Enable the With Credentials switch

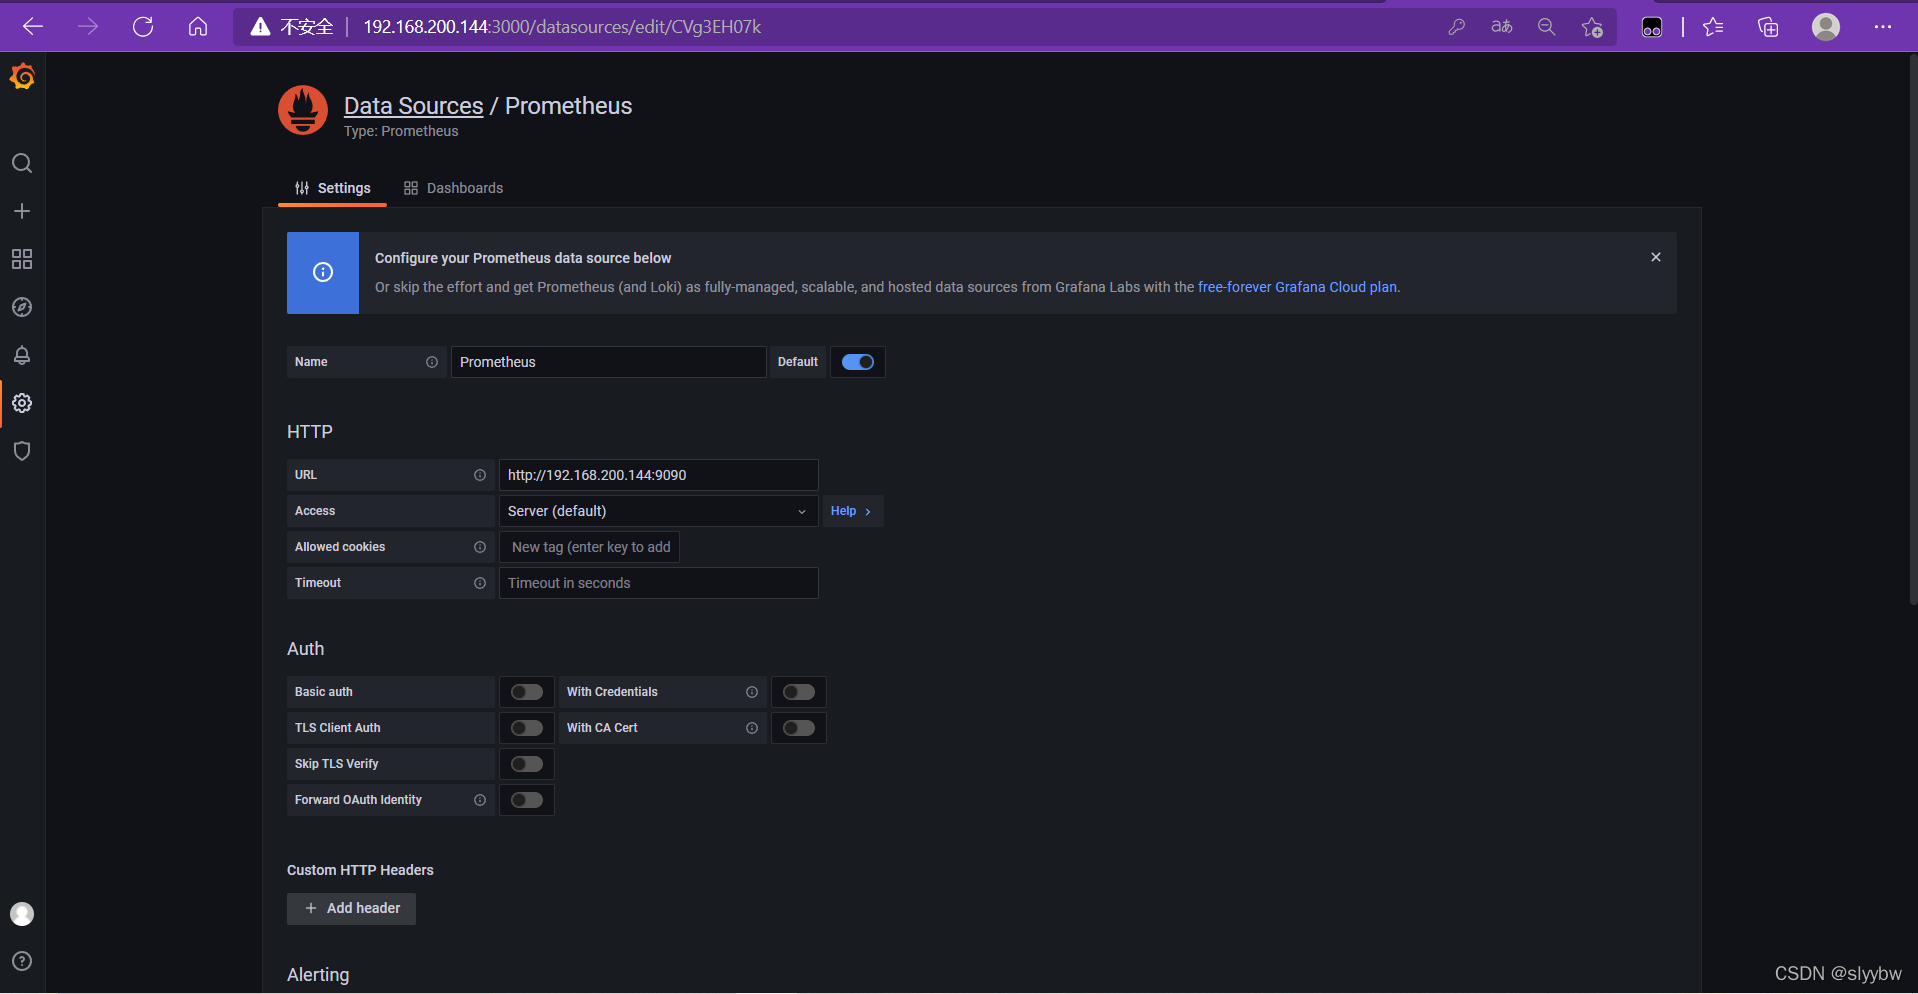(x=799, y=692)
